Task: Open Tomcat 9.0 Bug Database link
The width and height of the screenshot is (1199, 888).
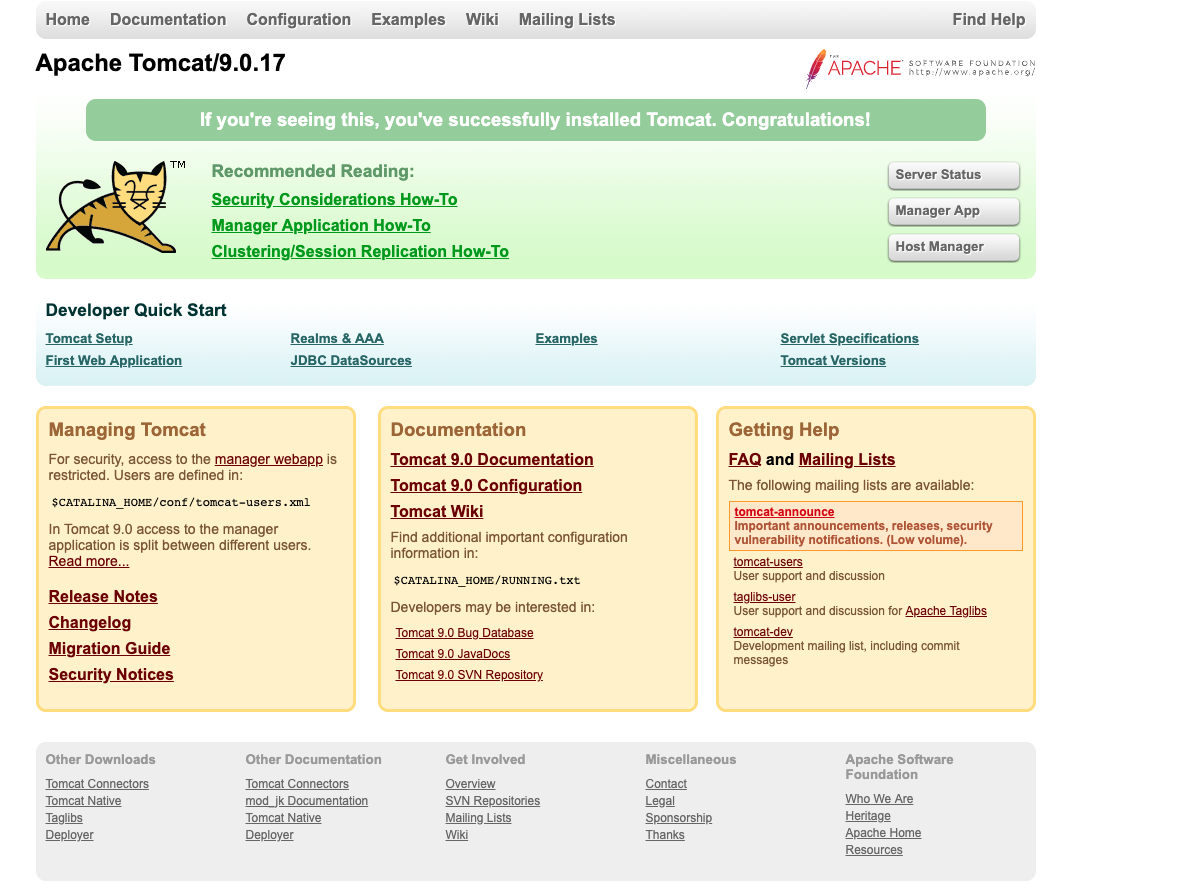Action: point(464,633)
